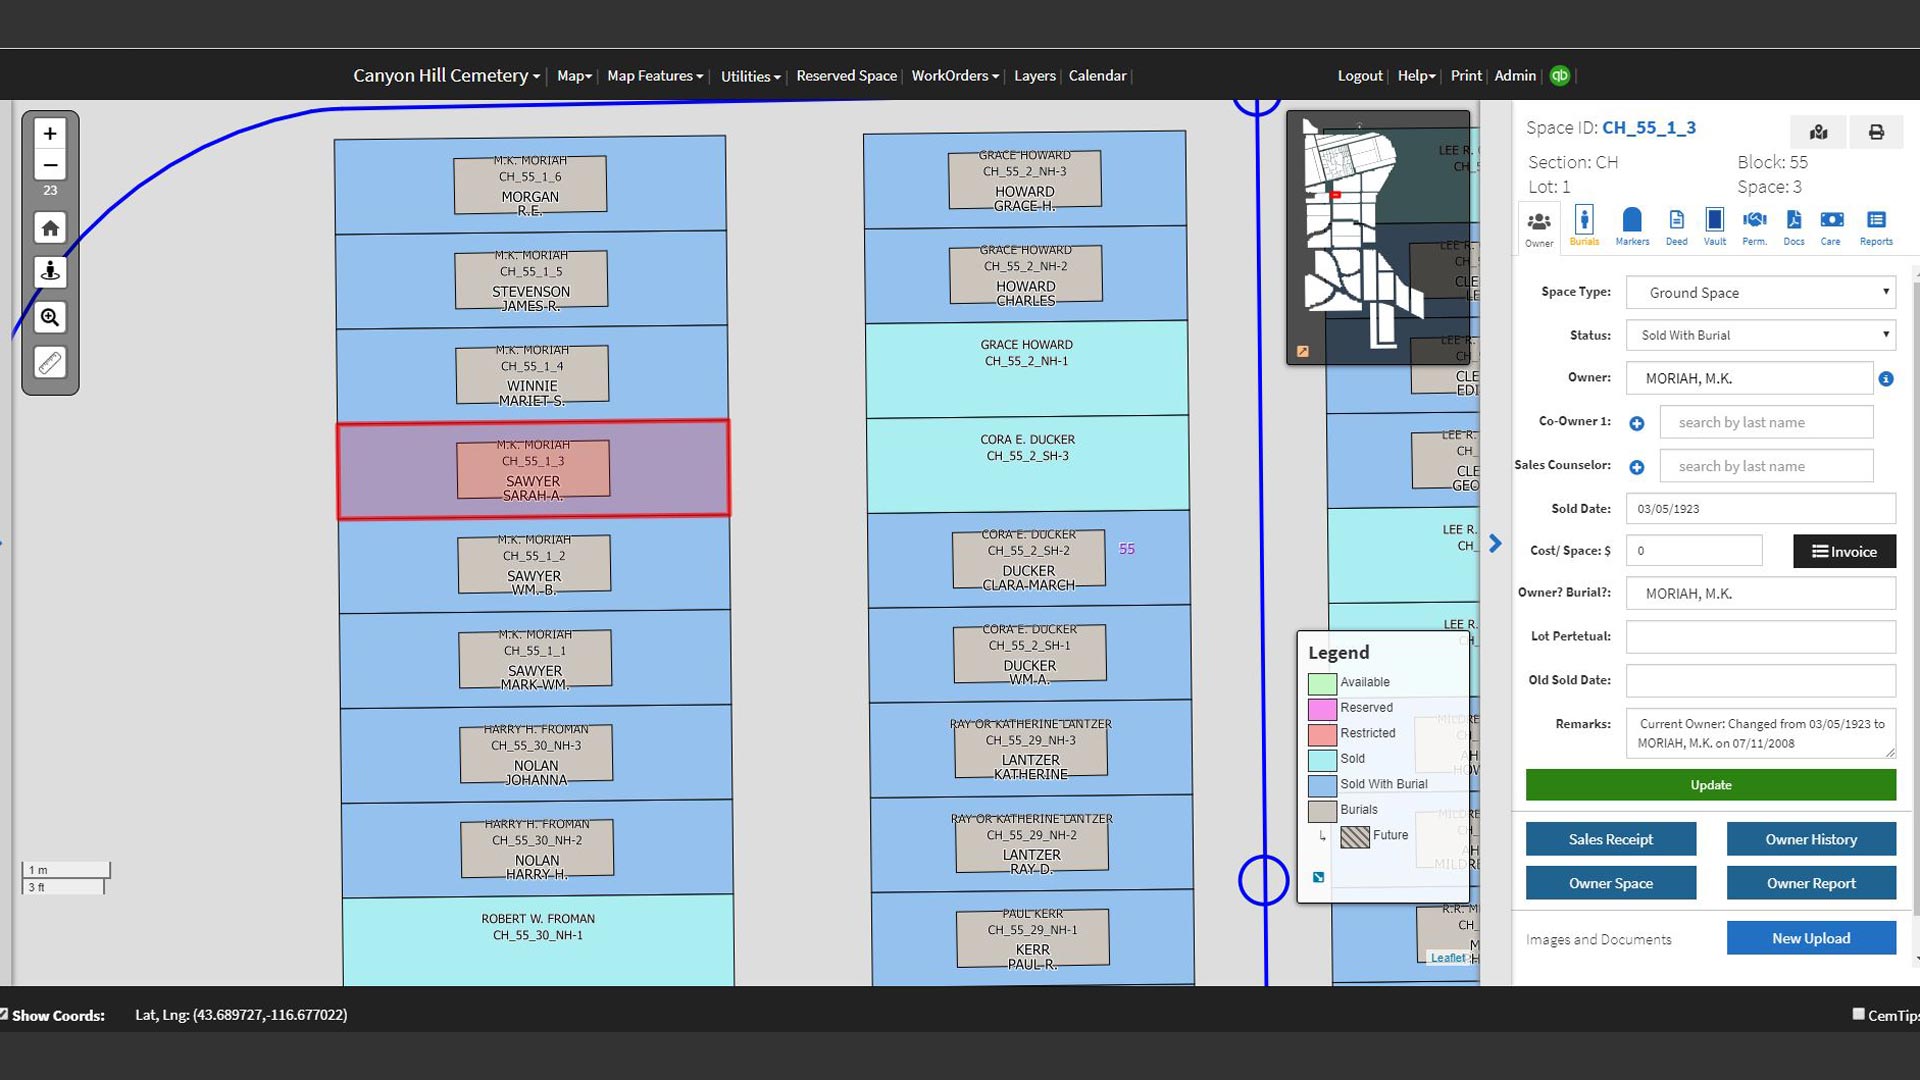This screenshot has width=1920, height=1080.
Task: Switch to the Owner tab
Action: pyautogui.click(x=1539, y=228)
